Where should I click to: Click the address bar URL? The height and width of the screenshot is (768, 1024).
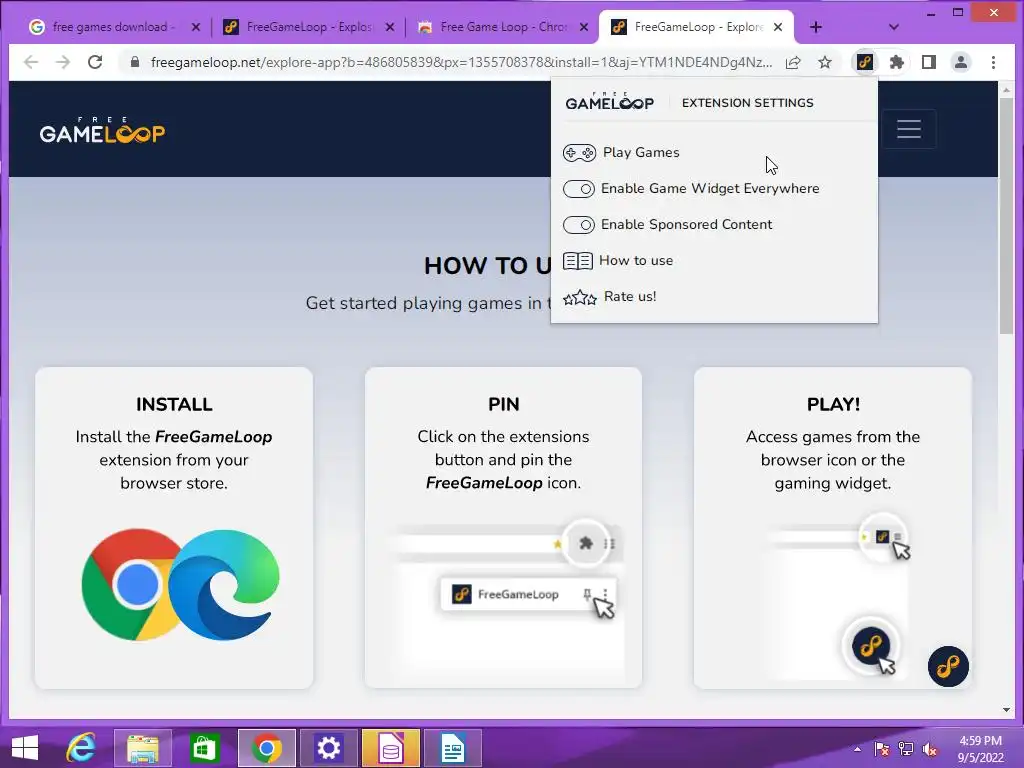tap(461, 62)
